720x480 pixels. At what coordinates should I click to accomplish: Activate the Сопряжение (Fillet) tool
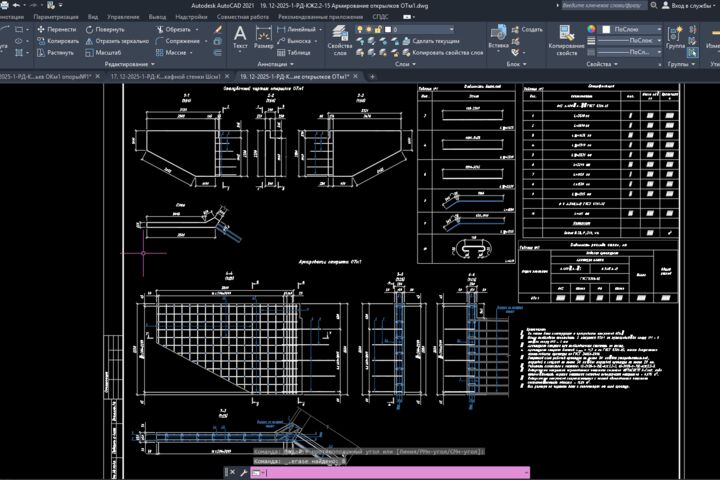(x=178, y=41)
